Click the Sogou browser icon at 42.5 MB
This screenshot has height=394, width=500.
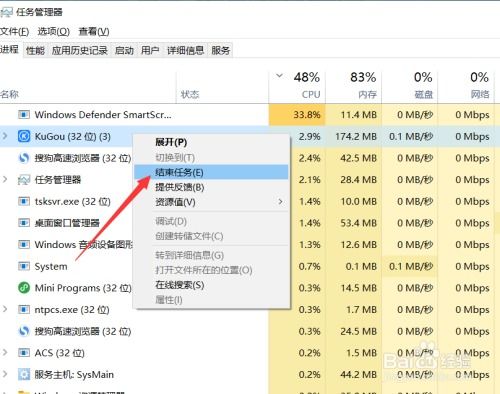(24, 158)
